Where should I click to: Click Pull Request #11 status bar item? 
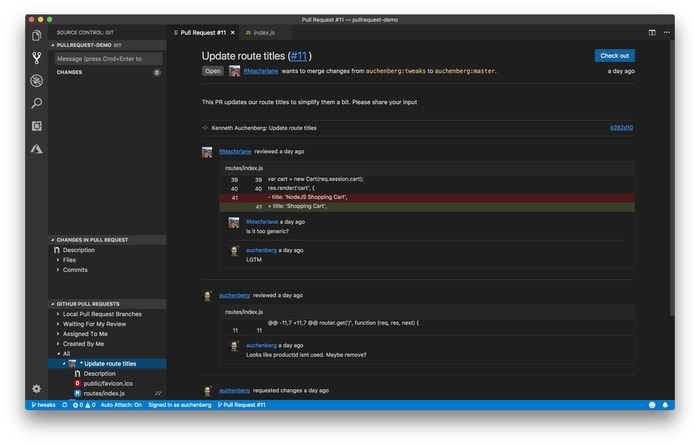point(242,405)
